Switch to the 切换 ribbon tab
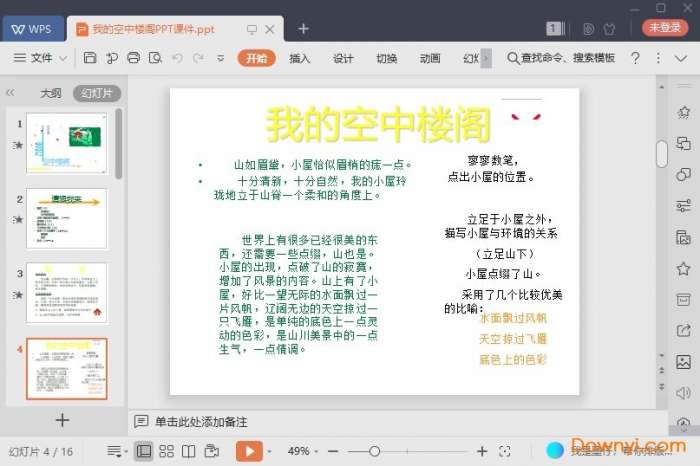This screenshot has height=466, width=700. coord(387,58)
